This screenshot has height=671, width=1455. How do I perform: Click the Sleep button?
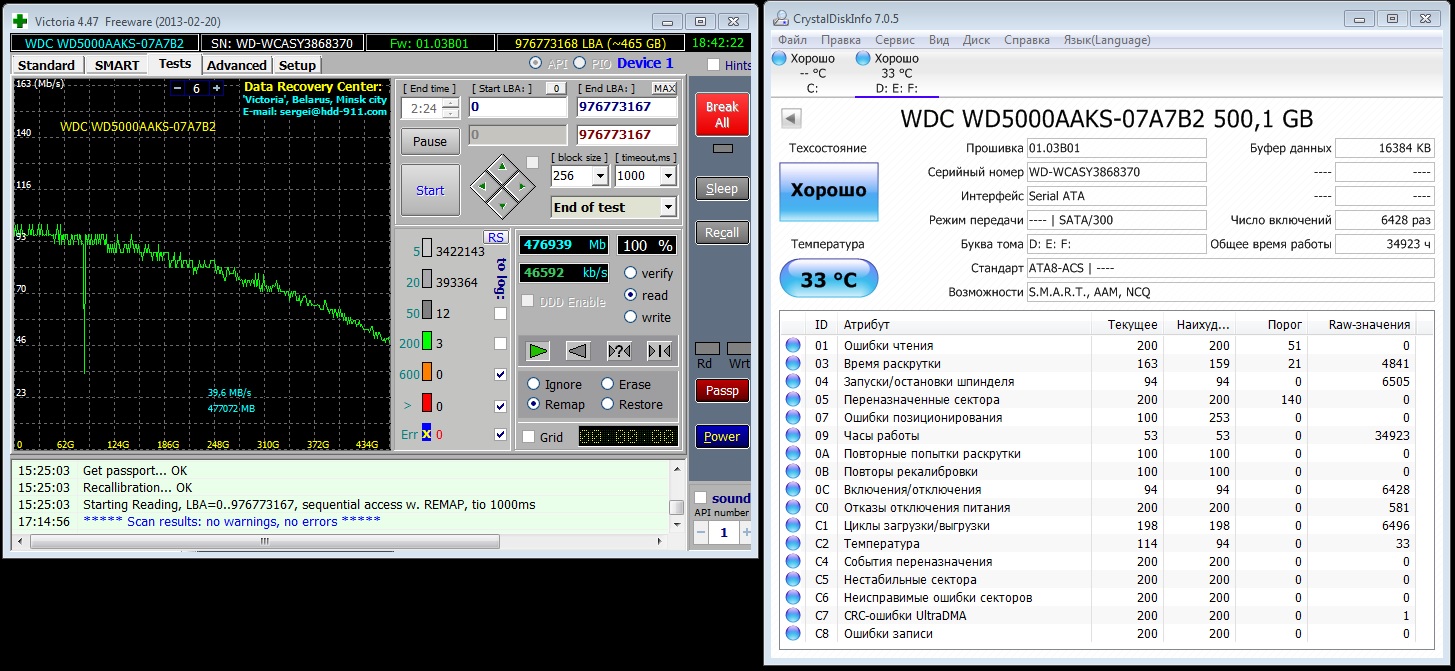721,188
